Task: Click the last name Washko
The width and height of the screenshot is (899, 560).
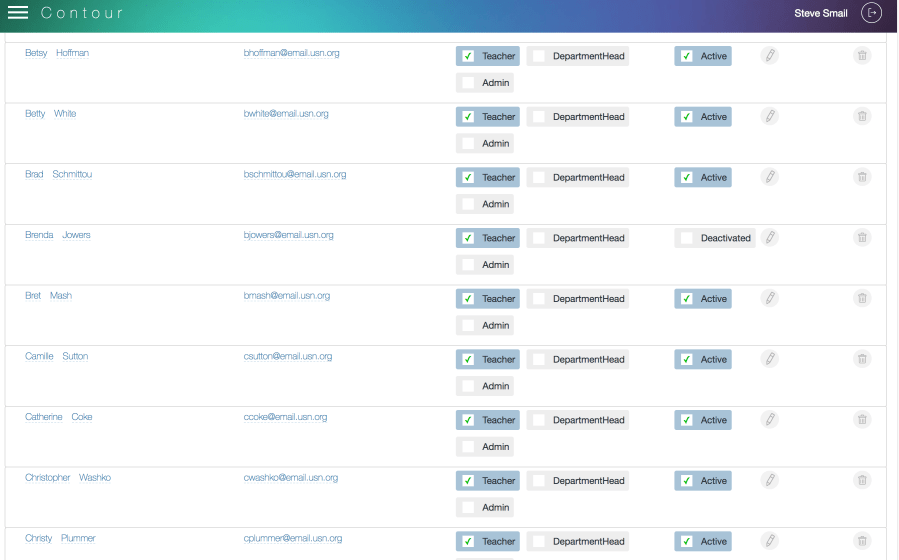Action: coord(95,478)
